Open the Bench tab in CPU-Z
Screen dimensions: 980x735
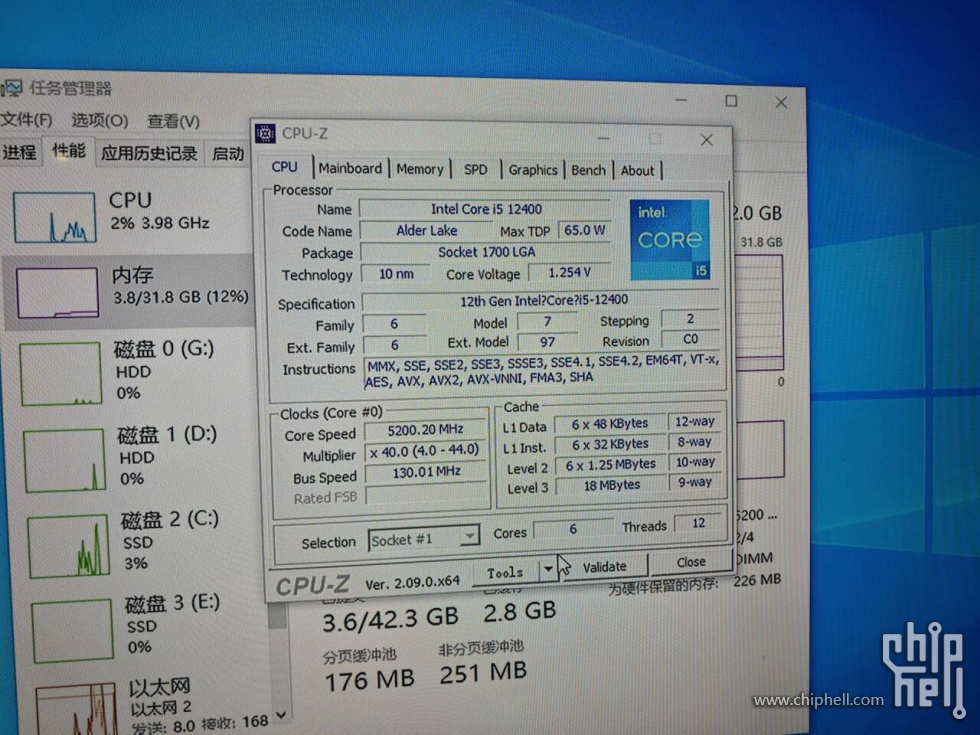coord(588,170)
